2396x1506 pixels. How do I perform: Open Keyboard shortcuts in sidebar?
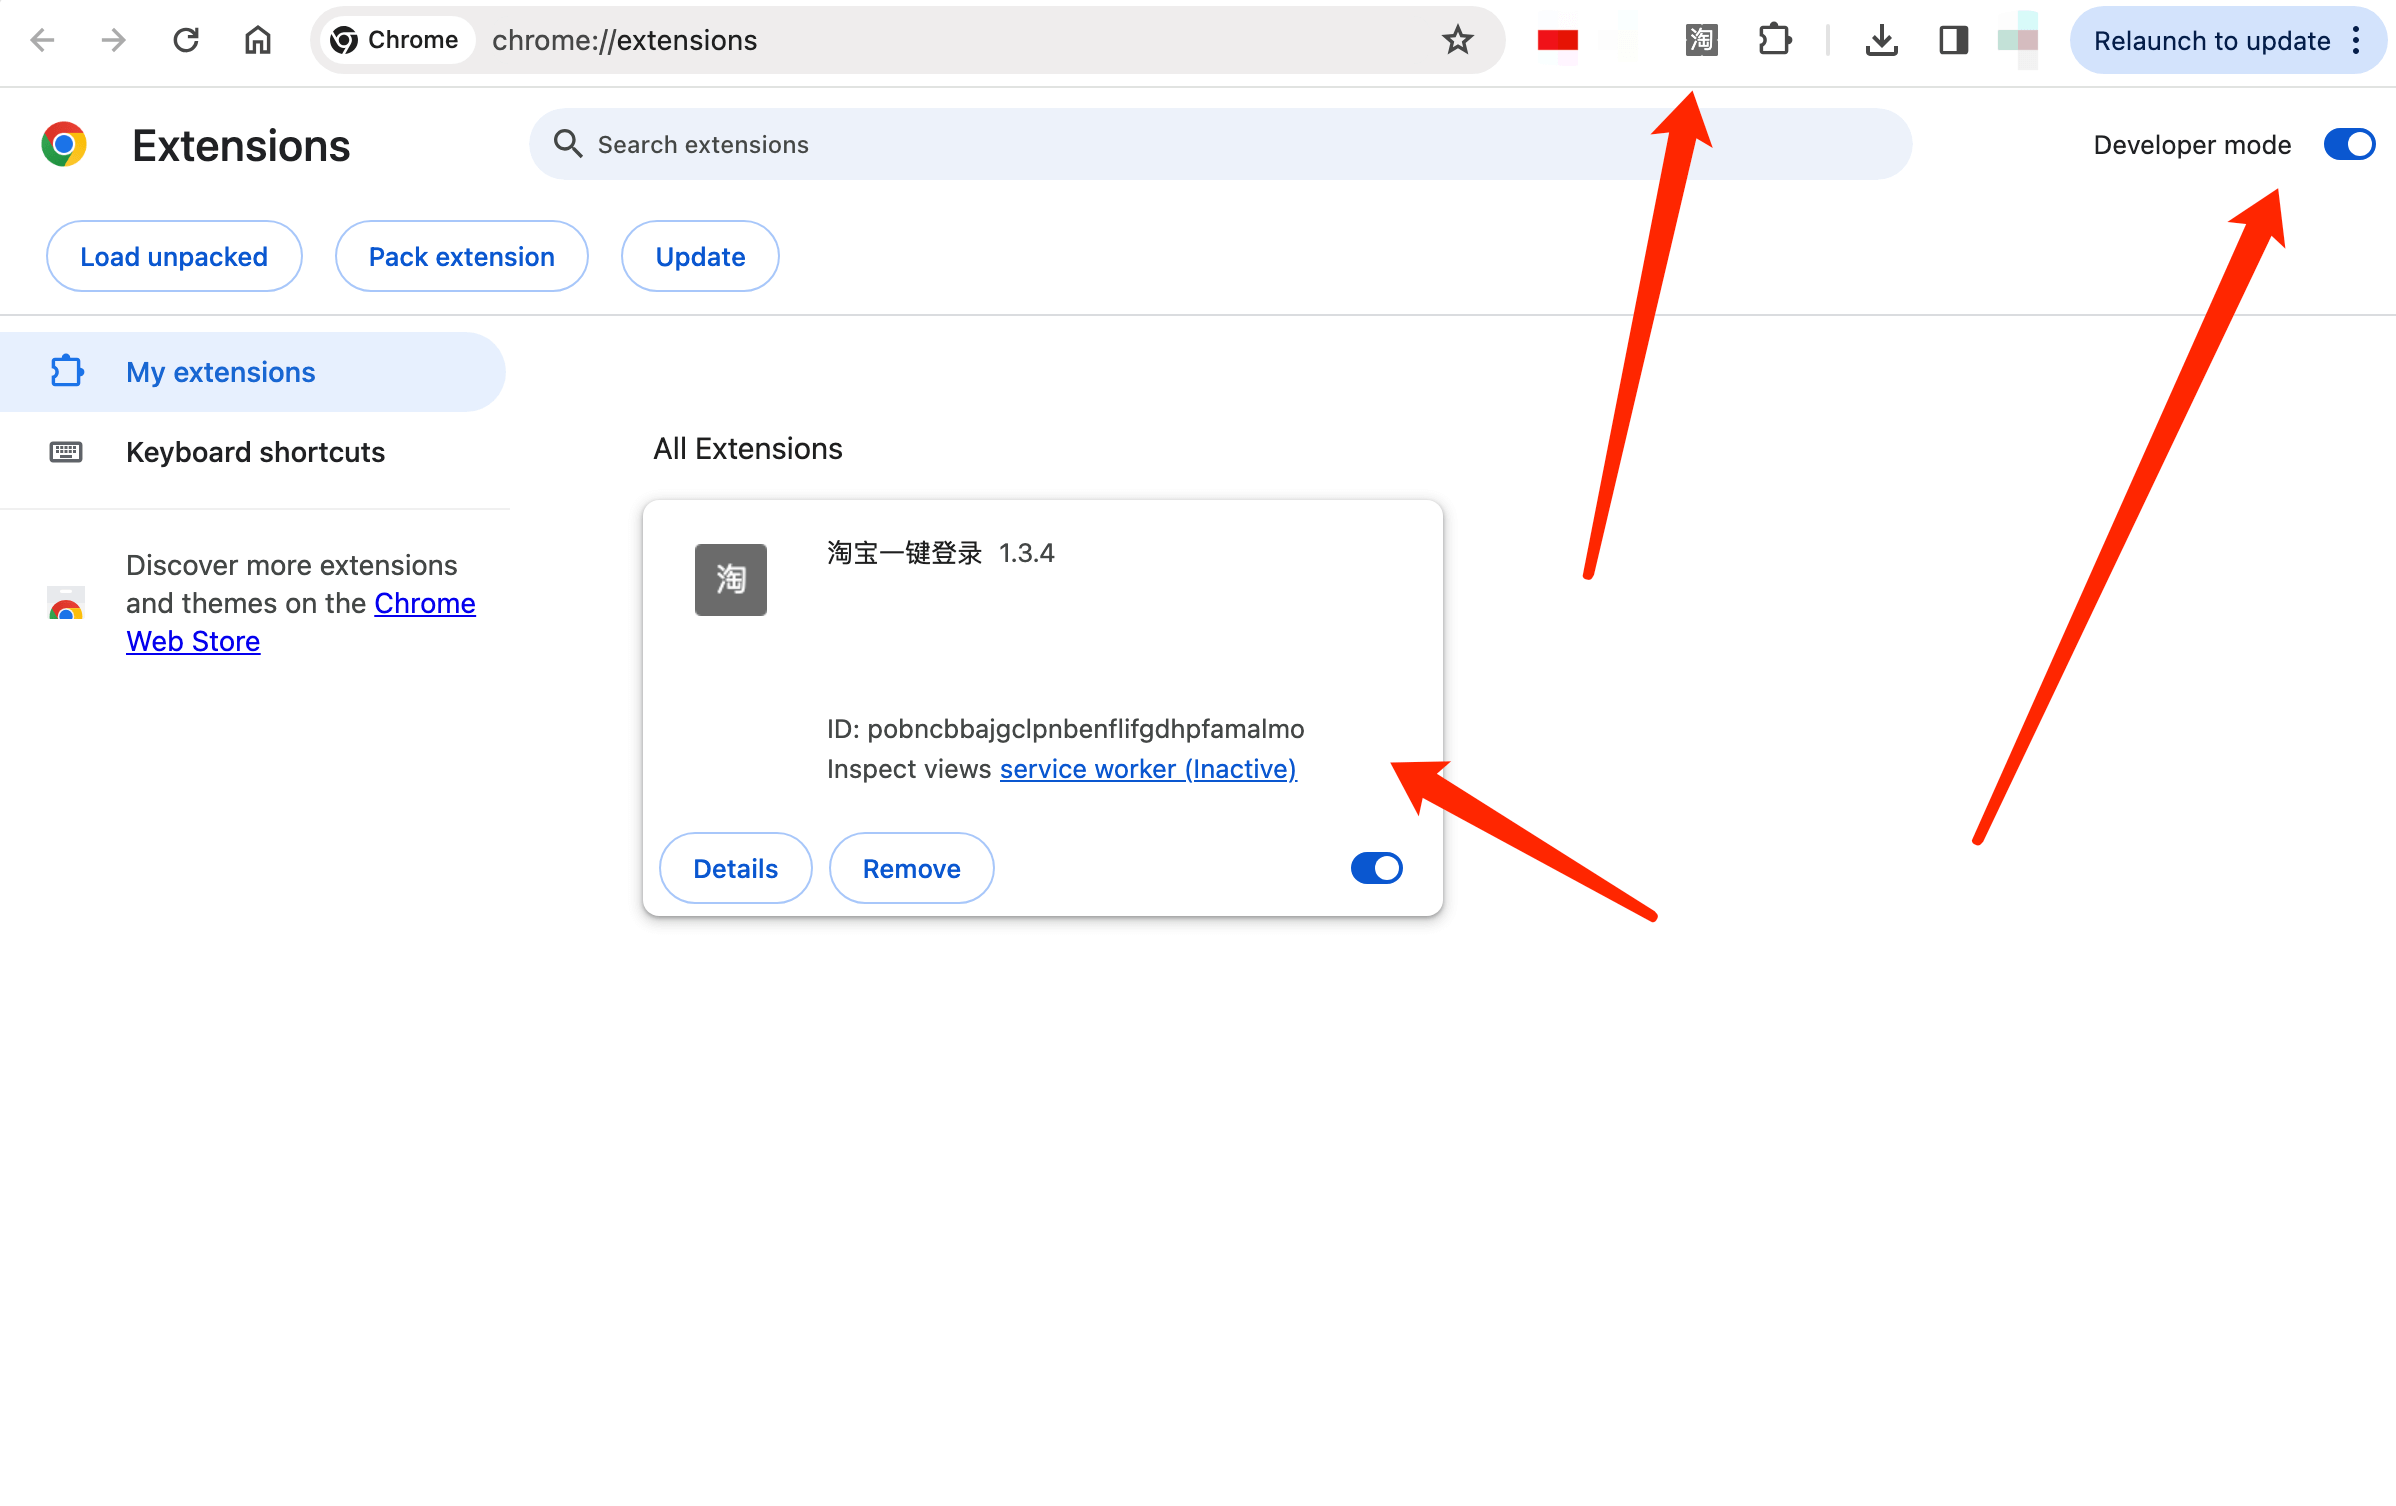click(x=255, y=452)
